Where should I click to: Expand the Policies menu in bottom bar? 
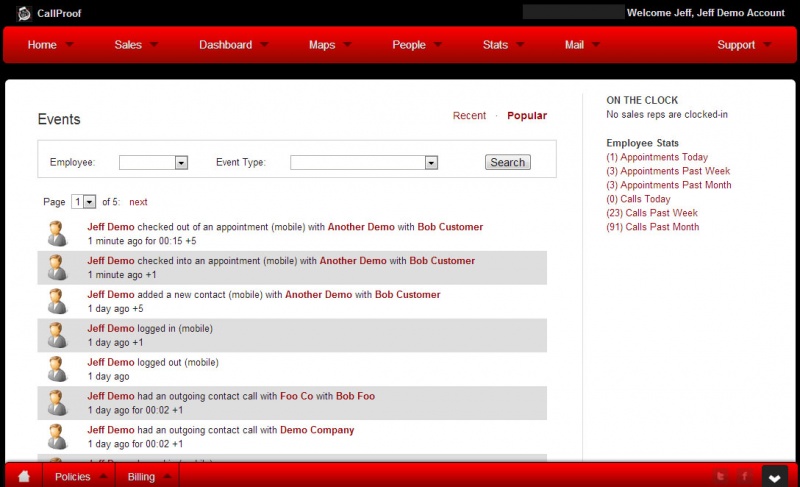click(80, 477)
